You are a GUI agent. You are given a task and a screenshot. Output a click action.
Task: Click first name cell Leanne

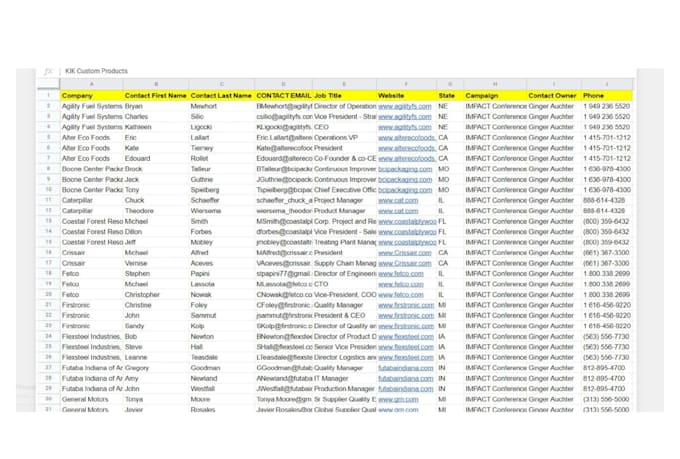tap(156, 357)
